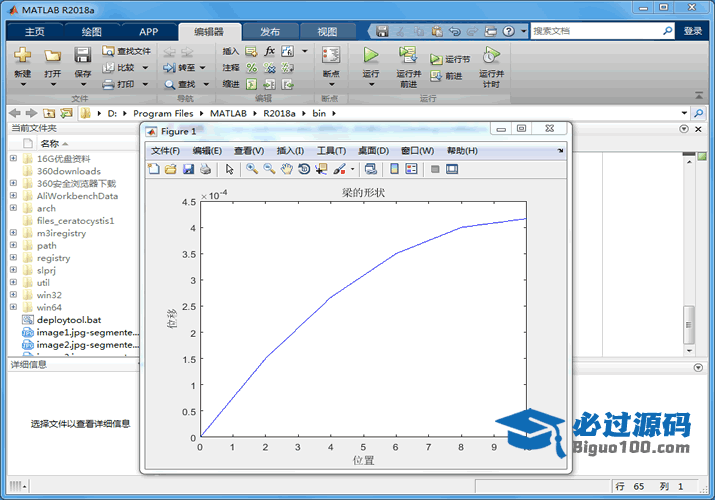This screenshot has width=715, height=500.
Task: Click the 登录 sign-in button
Action: pyautogui.click(x=693, y=31)
